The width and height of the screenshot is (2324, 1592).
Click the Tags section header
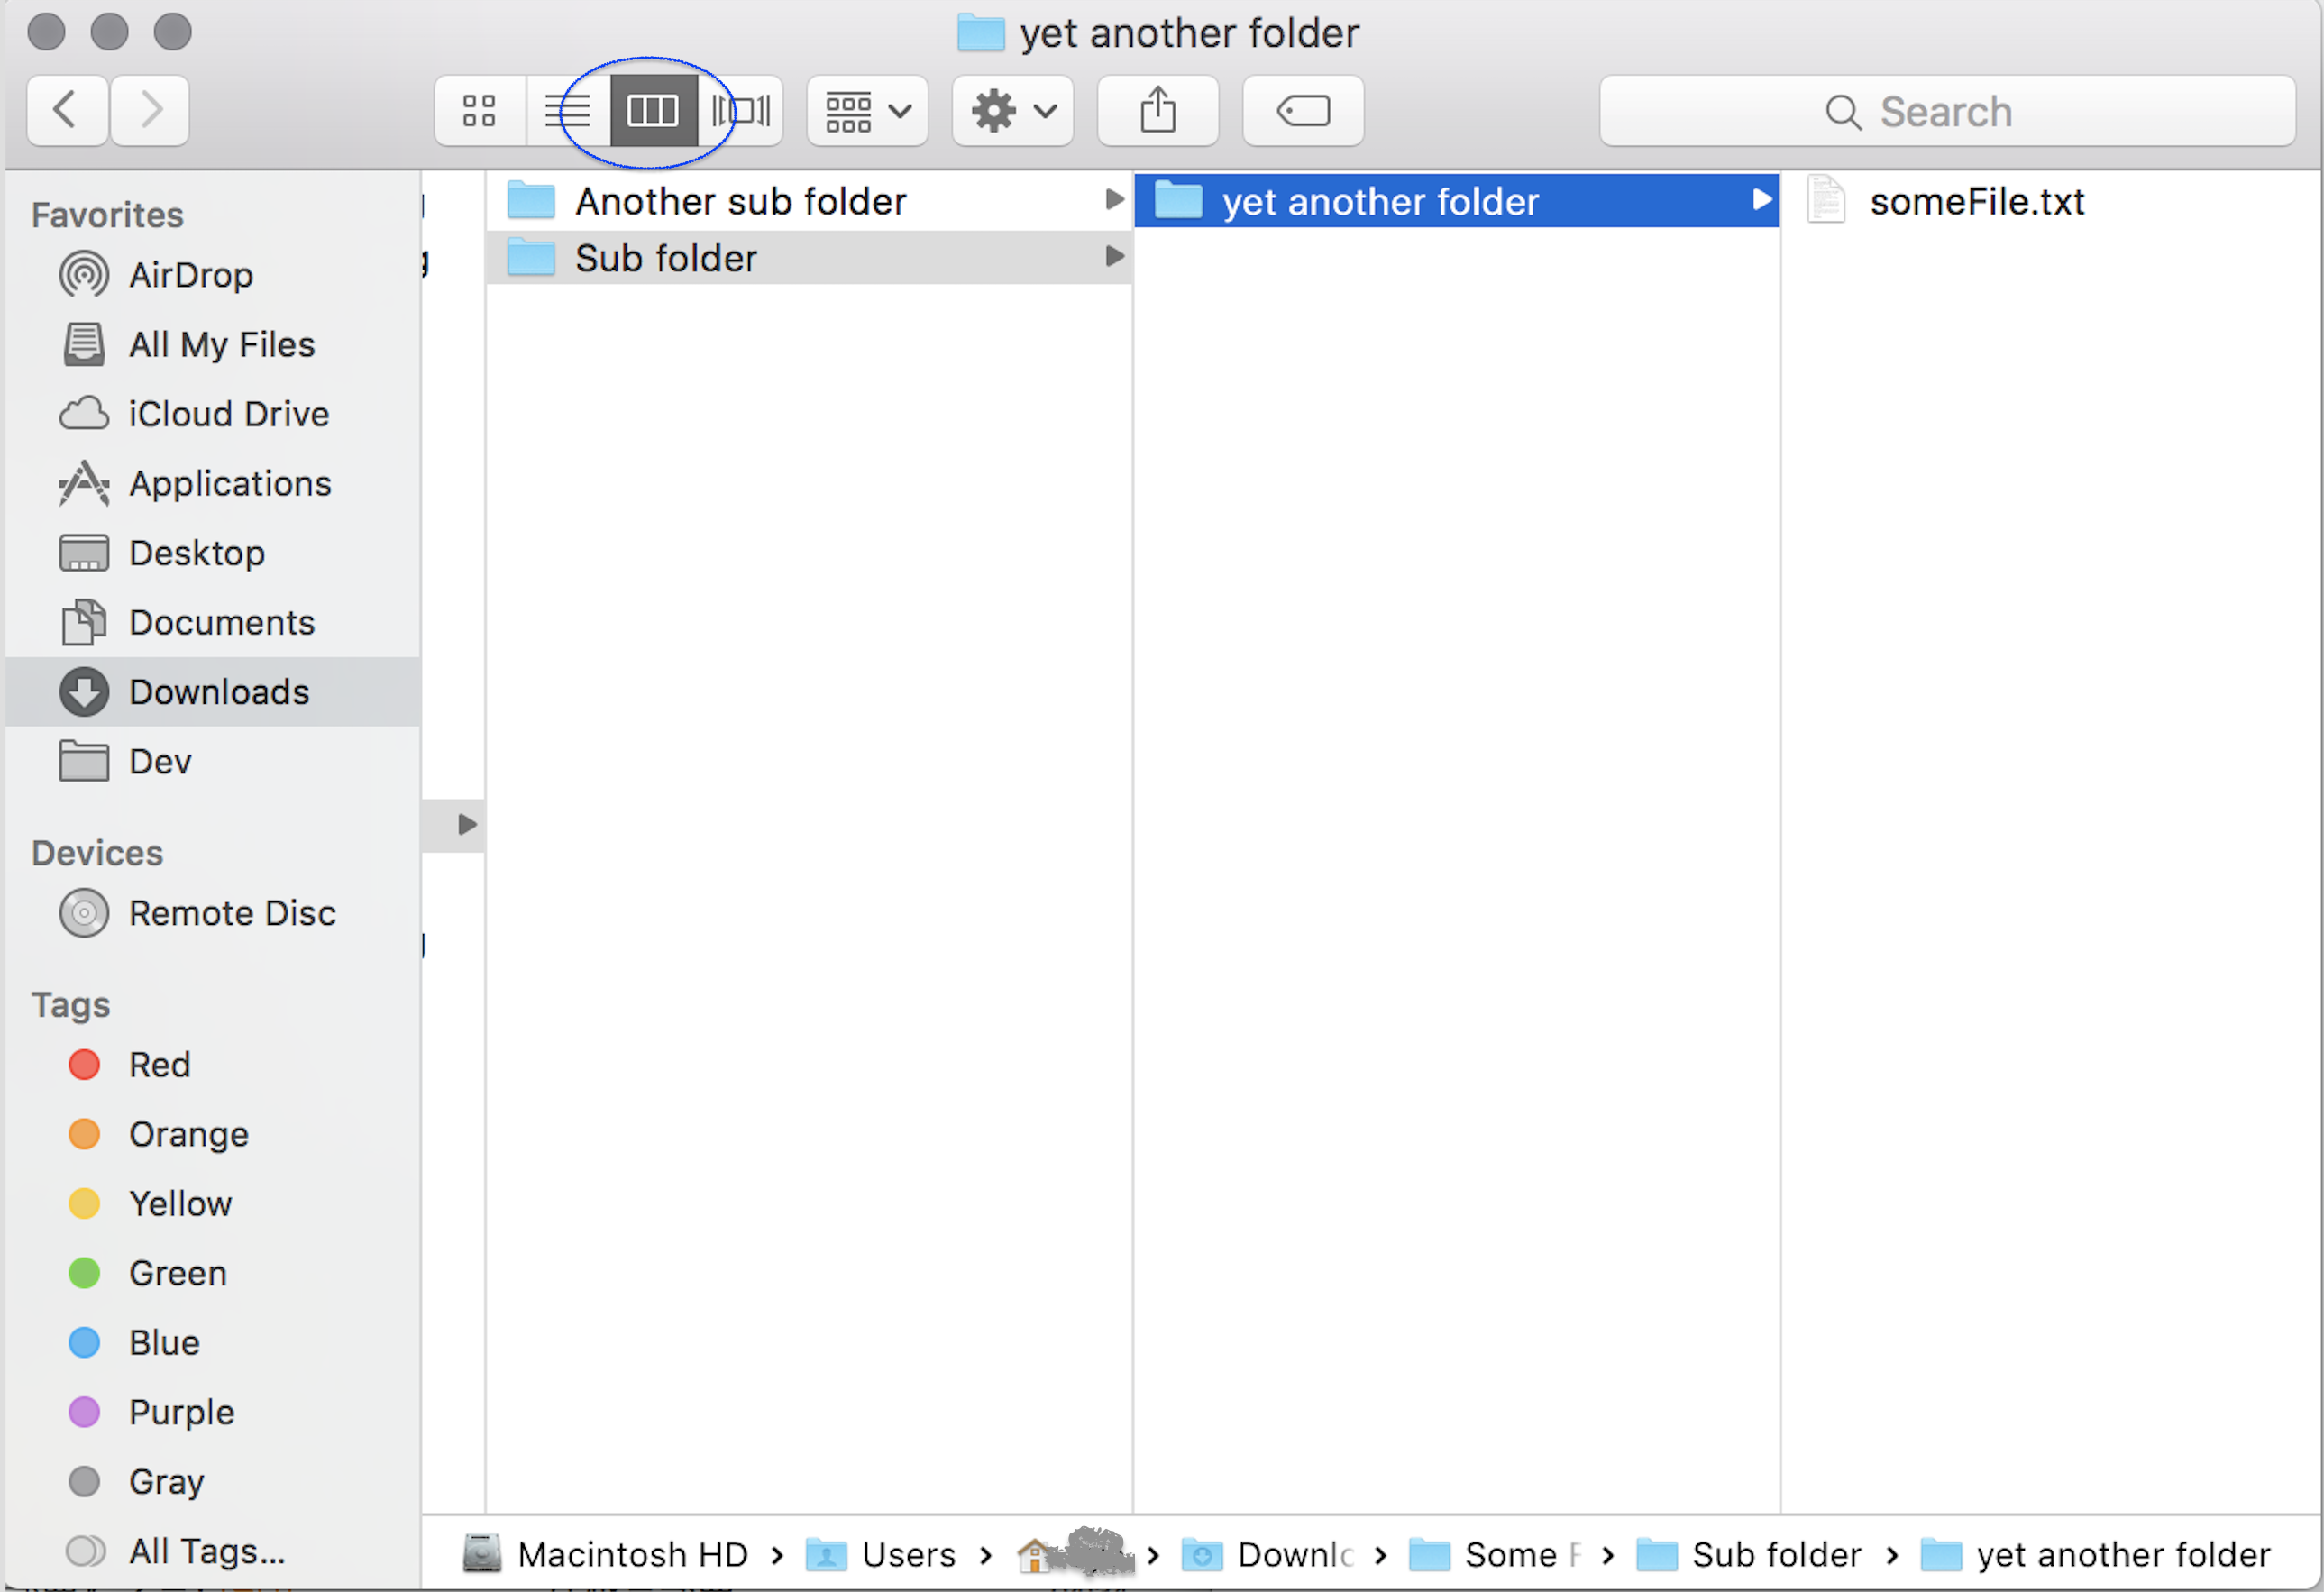pos(70,1004)
